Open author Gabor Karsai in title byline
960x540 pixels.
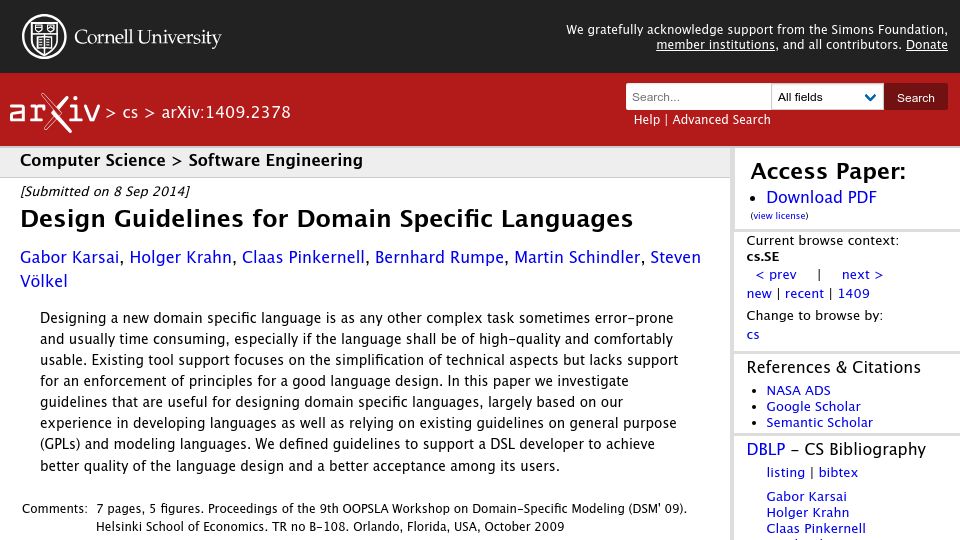coord(69,257)
